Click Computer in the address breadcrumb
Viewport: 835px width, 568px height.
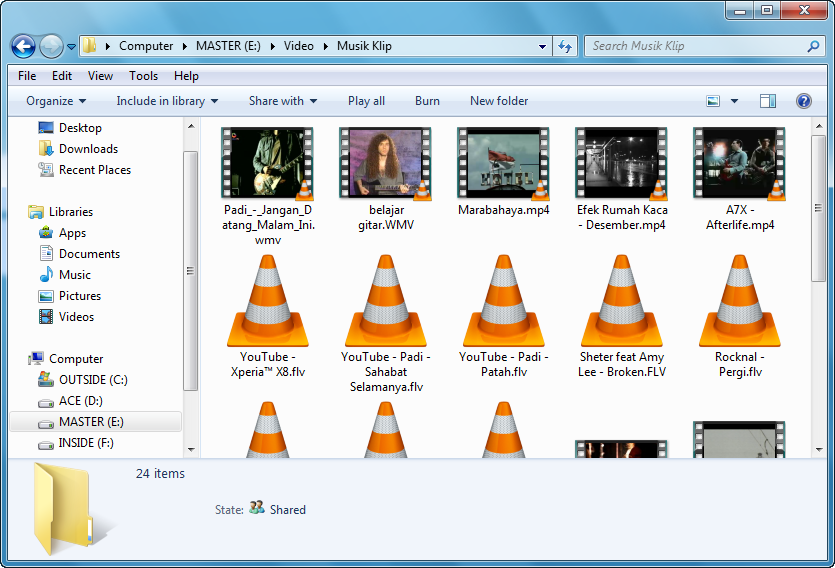(x=146, y=46)
